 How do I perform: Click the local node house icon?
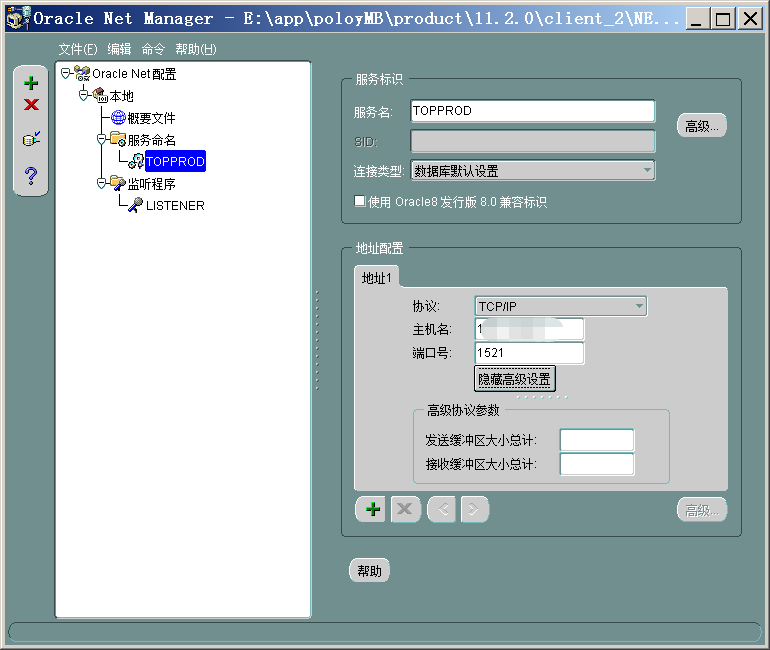point(100,95)
